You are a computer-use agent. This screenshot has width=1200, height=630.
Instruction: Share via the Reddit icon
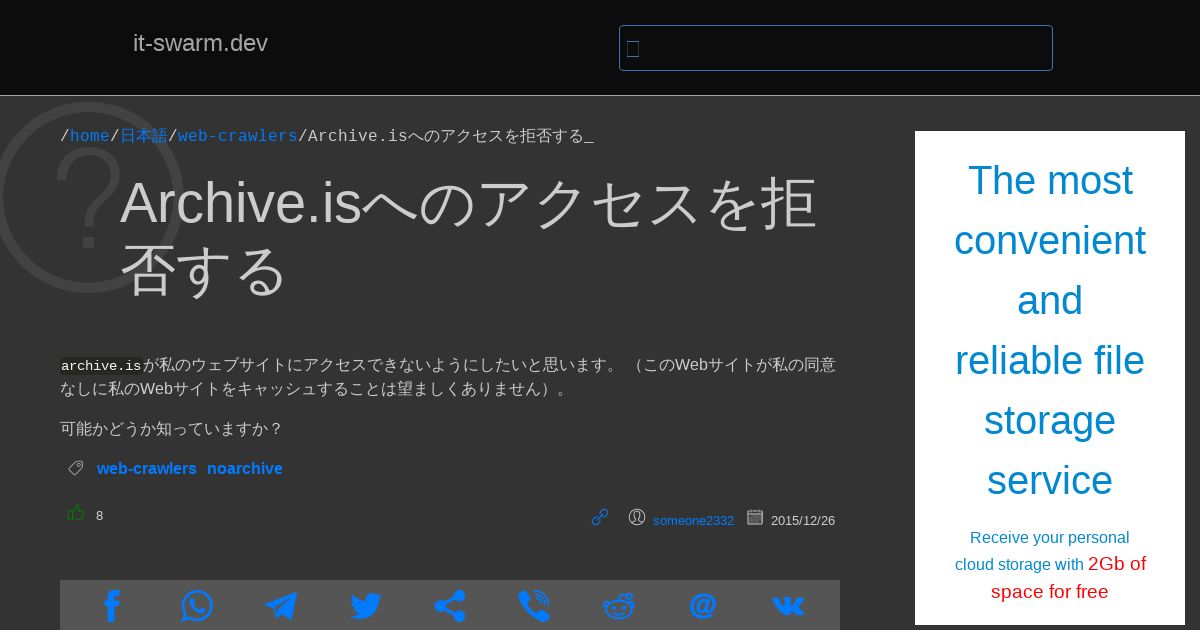[619, 606]
